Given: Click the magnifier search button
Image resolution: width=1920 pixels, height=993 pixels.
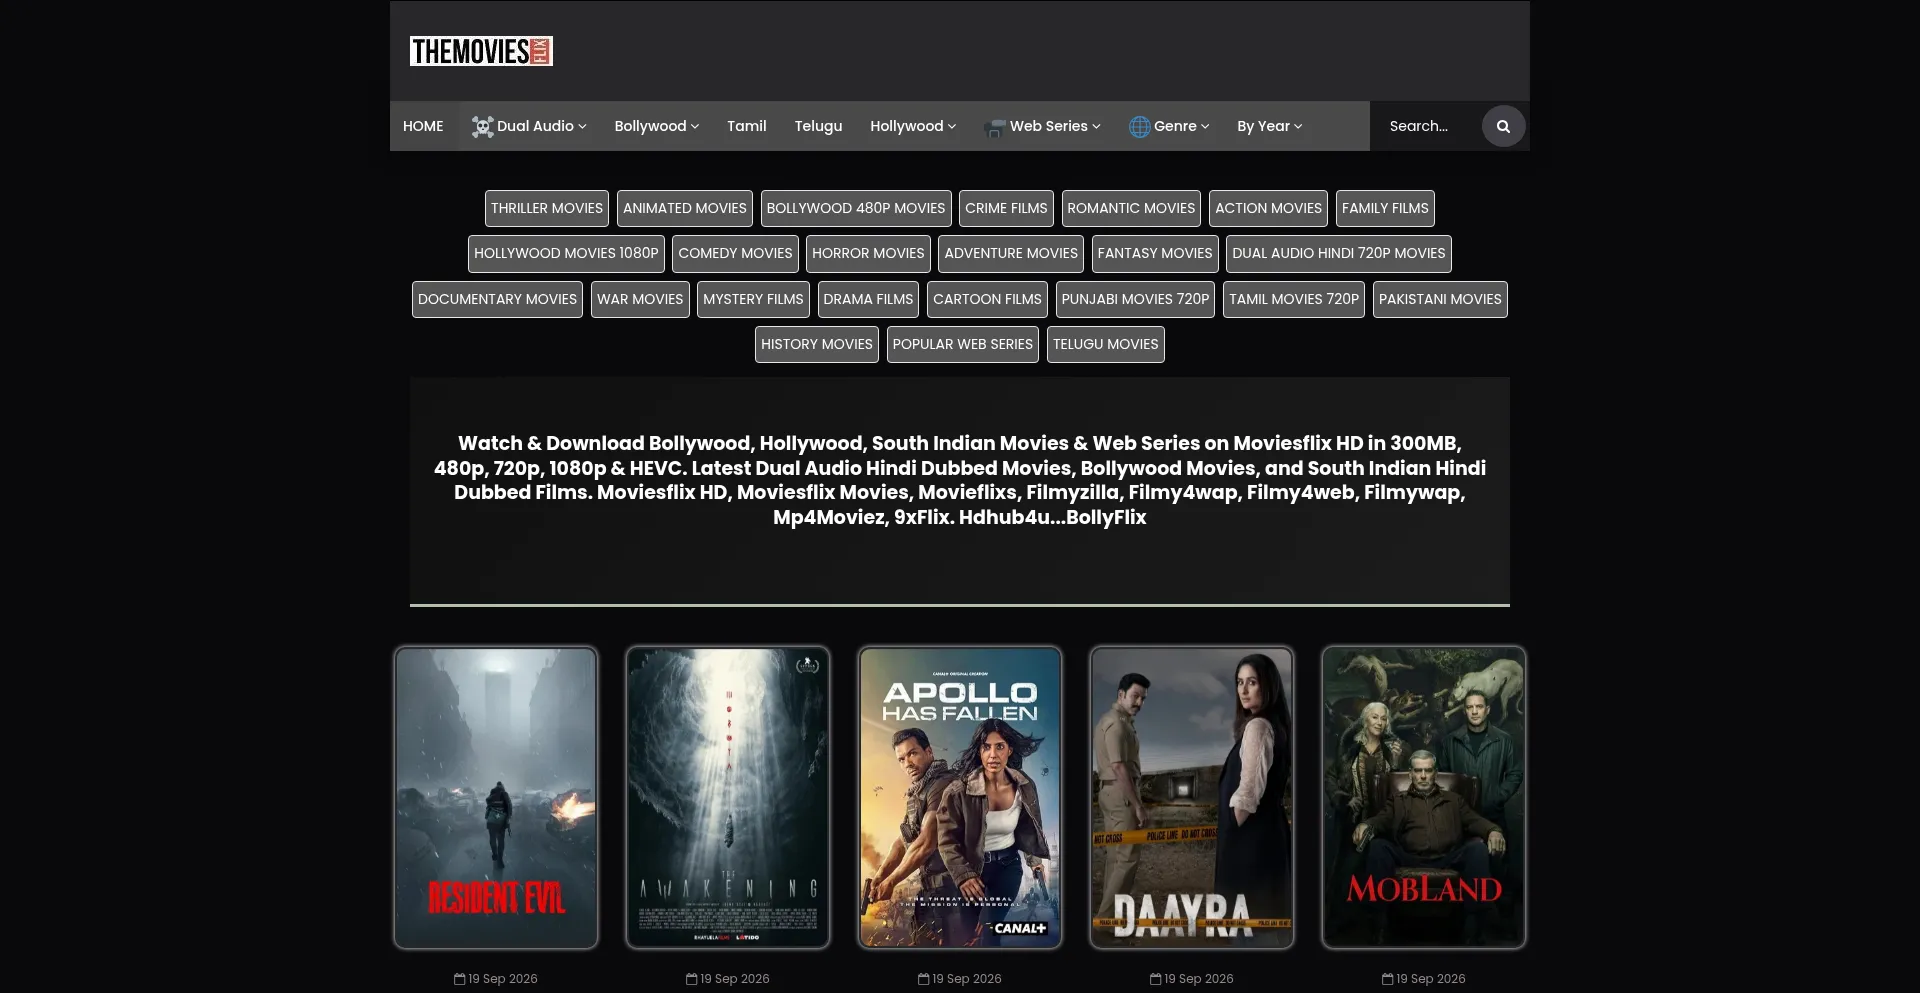Looking at the screenshot, I should pos(1503,126).
